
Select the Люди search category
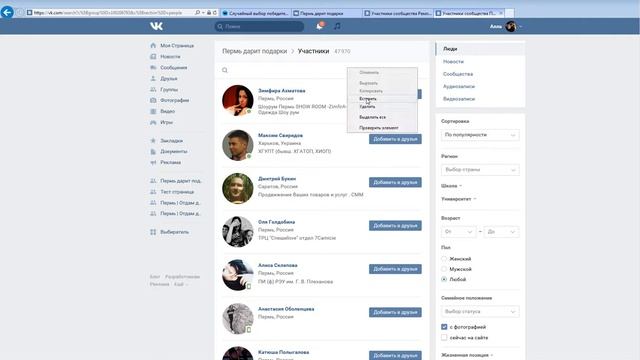(x=480, y=49)
